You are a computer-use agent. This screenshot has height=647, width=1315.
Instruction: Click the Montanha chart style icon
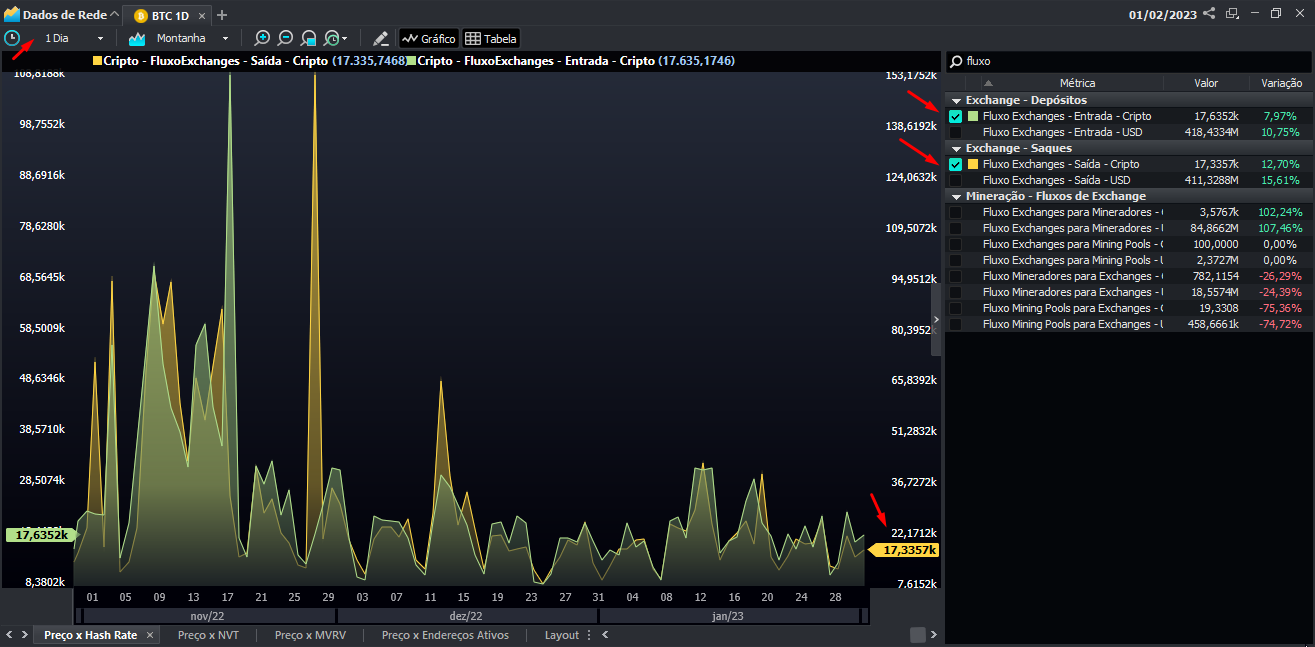[x=136, y=37]
